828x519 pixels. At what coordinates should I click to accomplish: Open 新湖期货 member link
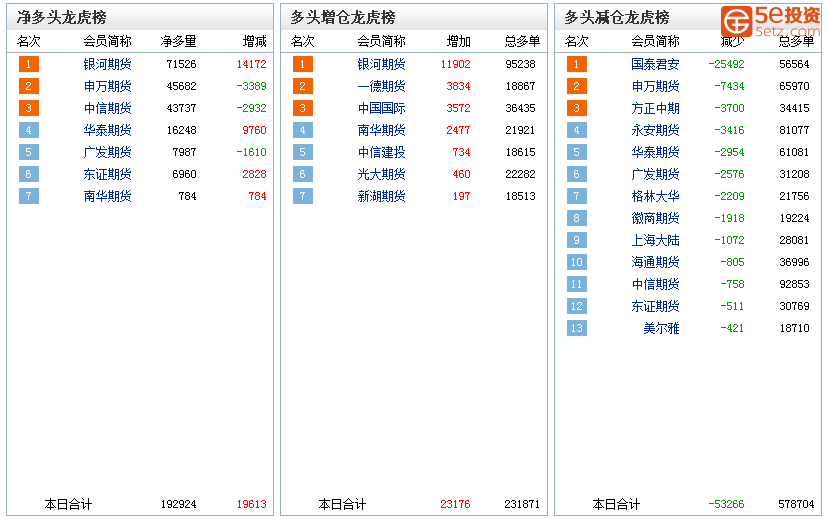click(381, 196)
